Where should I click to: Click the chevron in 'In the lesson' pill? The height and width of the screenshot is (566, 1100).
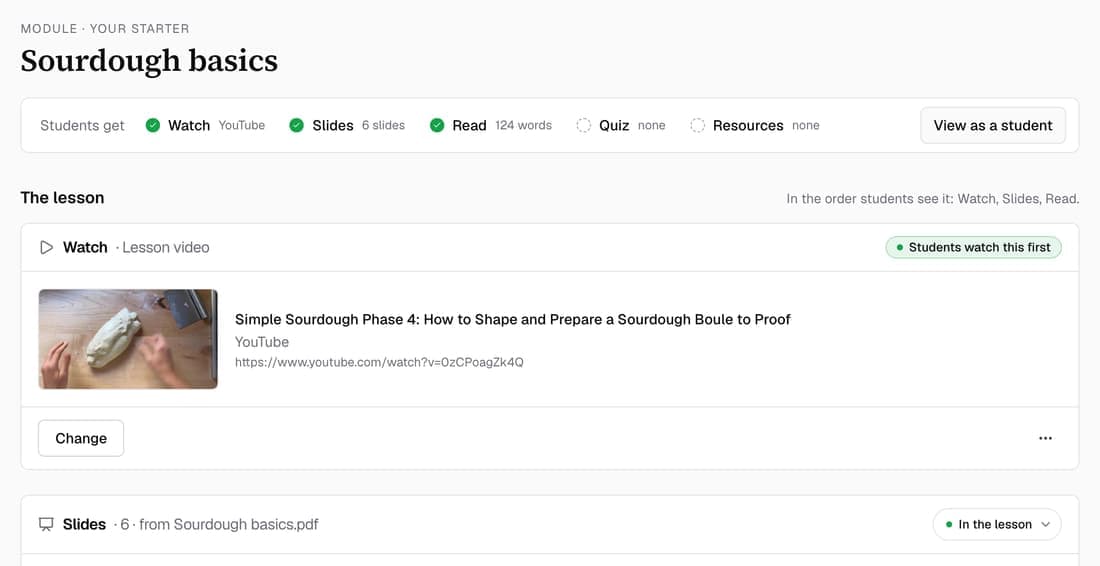point(1046,525)
